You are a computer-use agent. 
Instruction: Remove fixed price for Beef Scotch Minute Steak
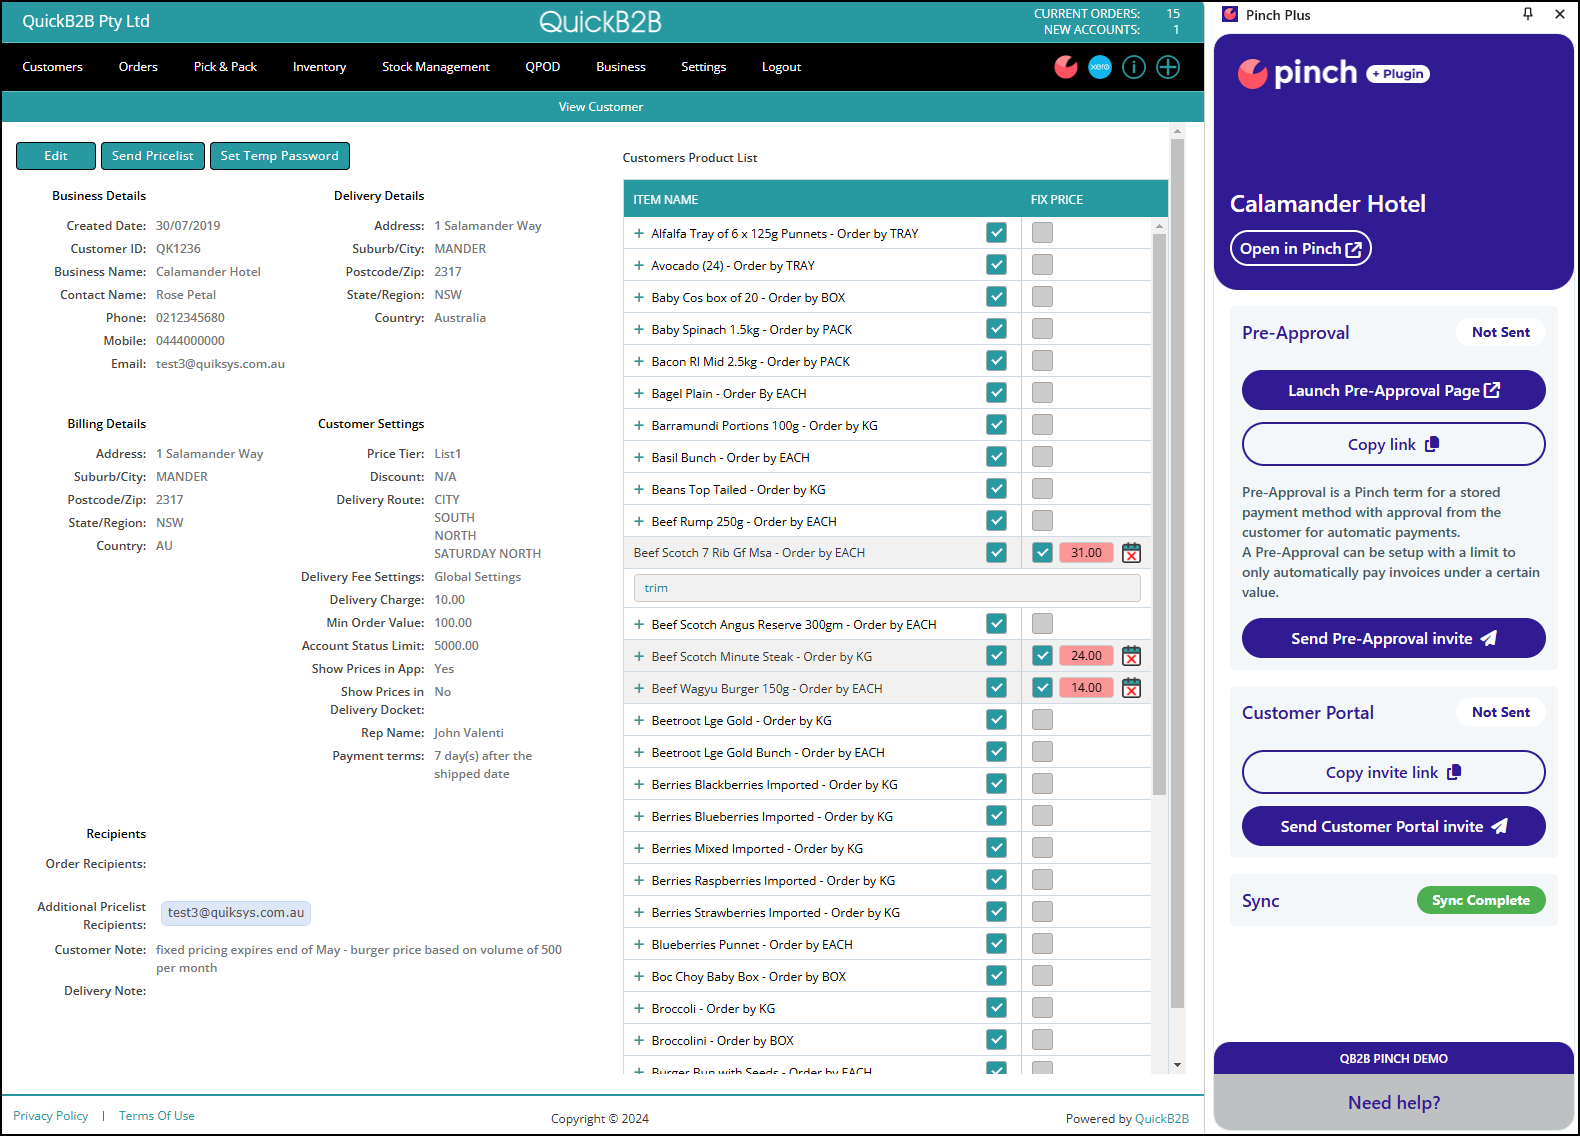(1131, 656)
